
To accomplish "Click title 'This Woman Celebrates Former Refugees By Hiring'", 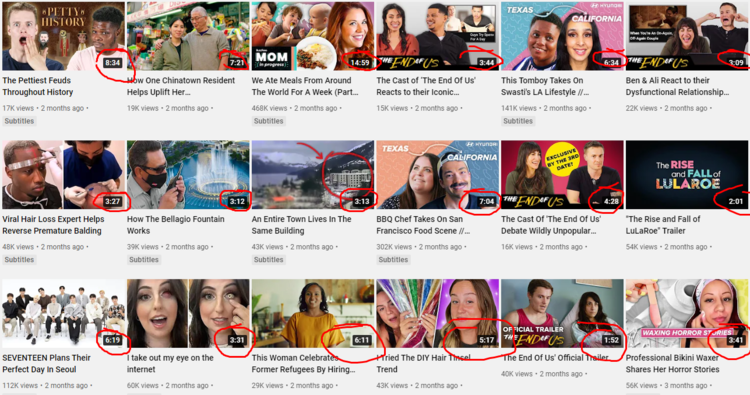I will coord(304,363).
